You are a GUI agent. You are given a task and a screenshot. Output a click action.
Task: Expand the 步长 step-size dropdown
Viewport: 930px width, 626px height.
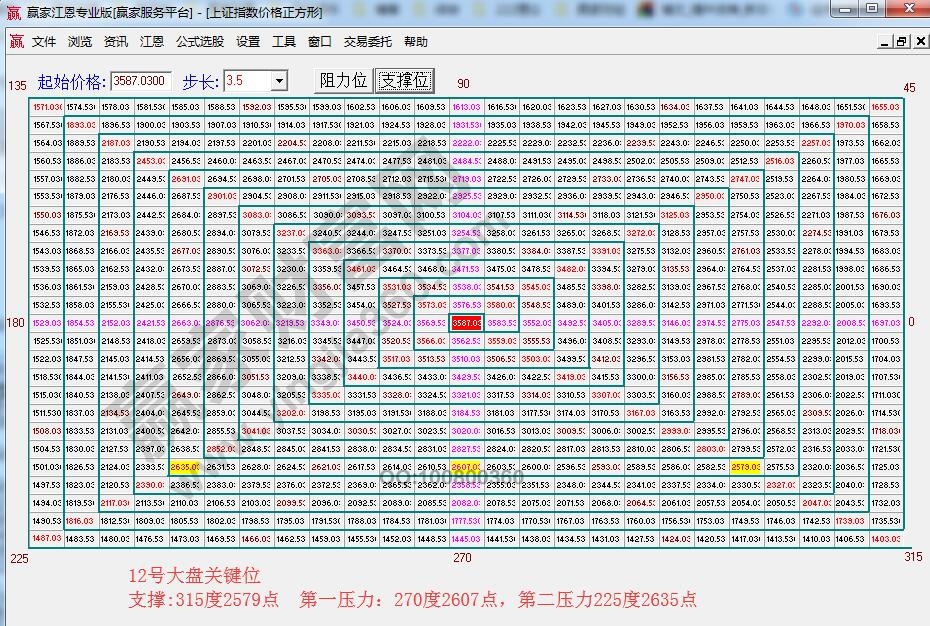coord(279,81)
